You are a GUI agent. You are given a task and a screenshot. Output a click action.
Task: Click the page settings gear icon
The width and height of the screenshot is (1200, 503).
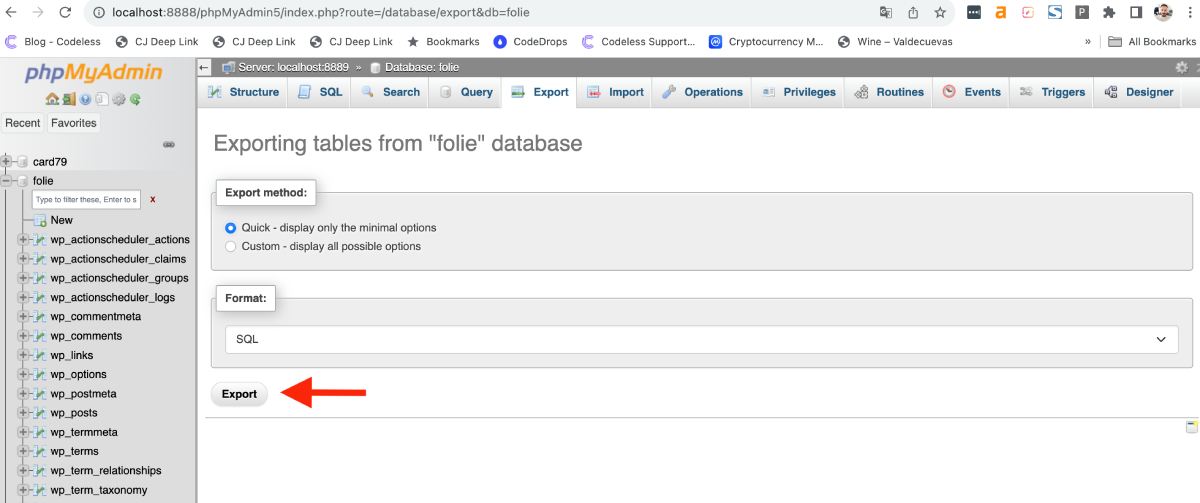pyautogui.click(x=1181, y=67)
